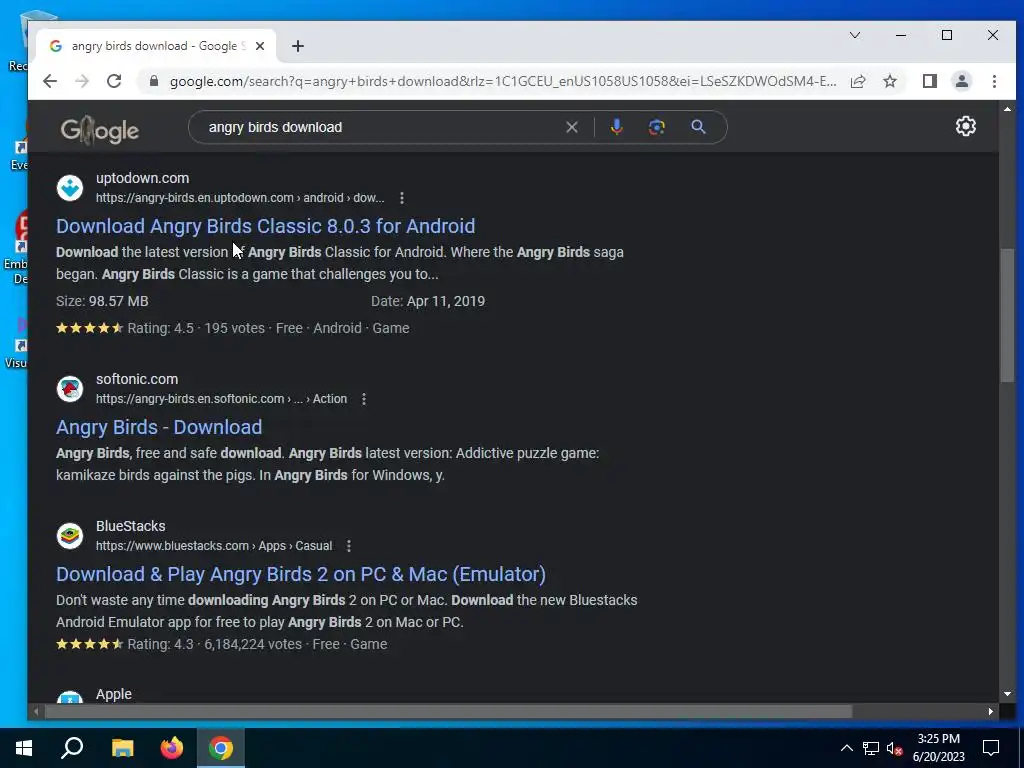Screen dimensions: 1024x768
Task: Open Download & Play Angry Birds 2 link
Action: (300, 574)
